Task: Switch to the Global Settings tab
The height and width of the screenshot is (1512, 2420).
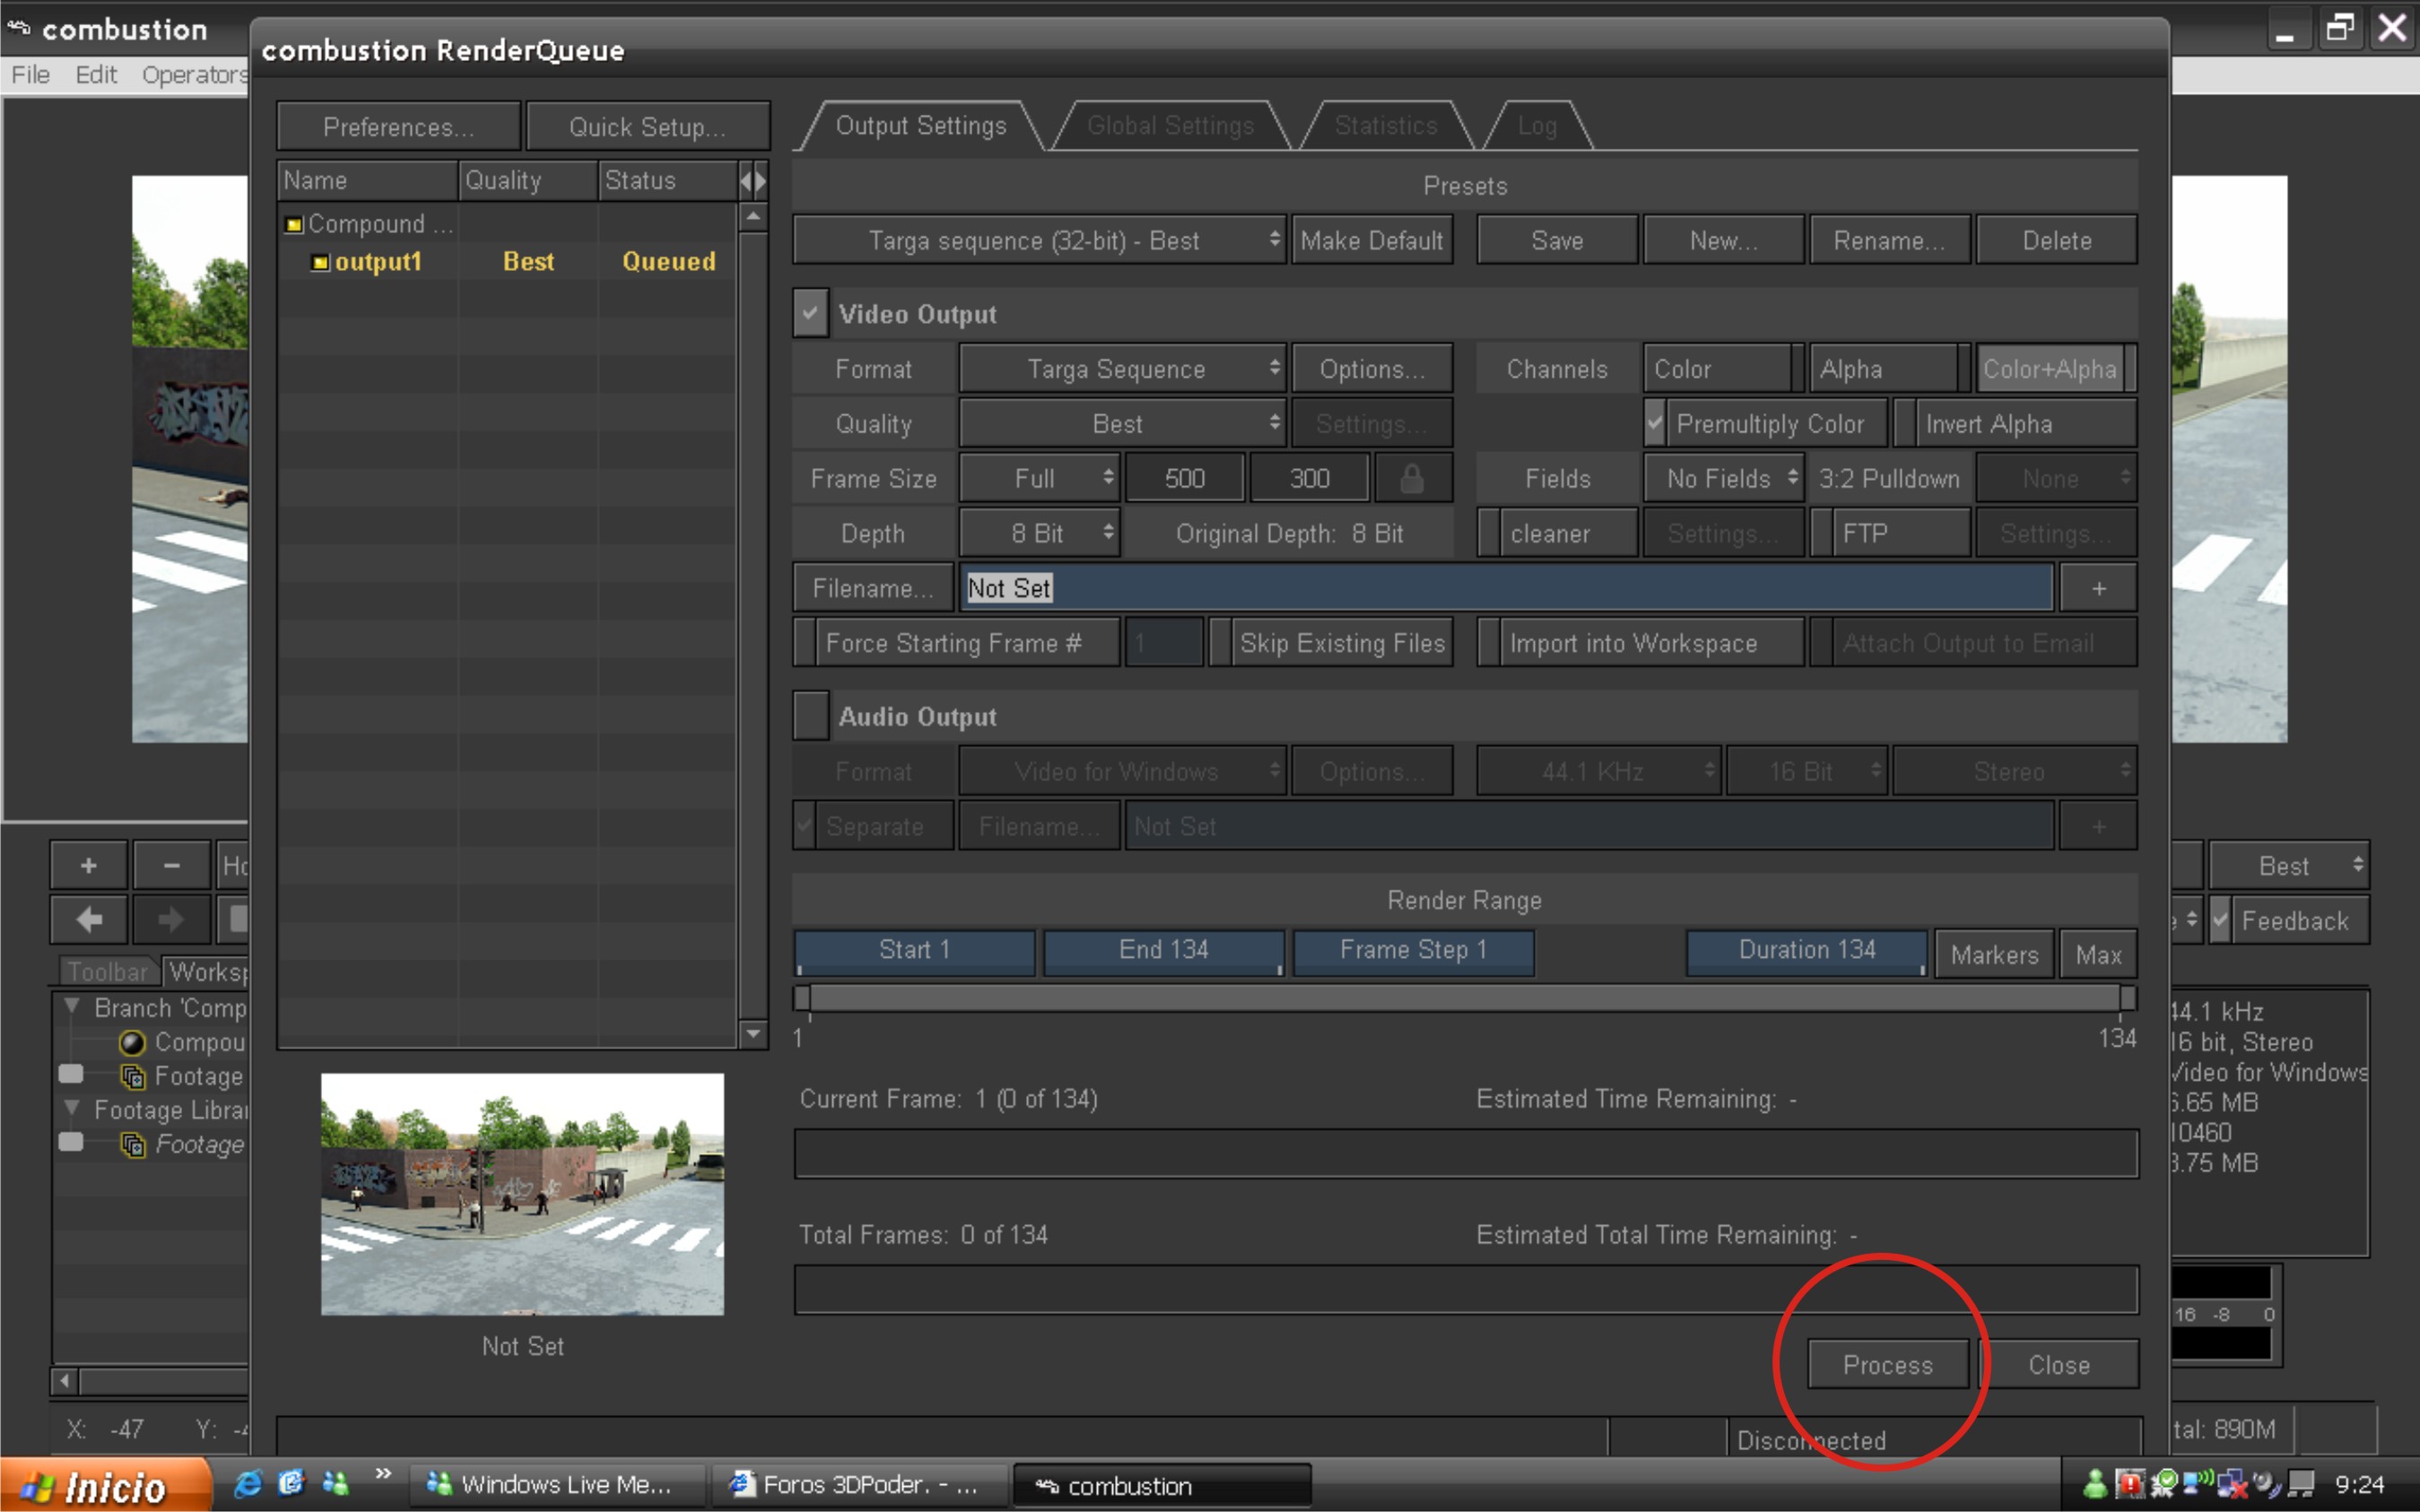Action: (1169, 126)
